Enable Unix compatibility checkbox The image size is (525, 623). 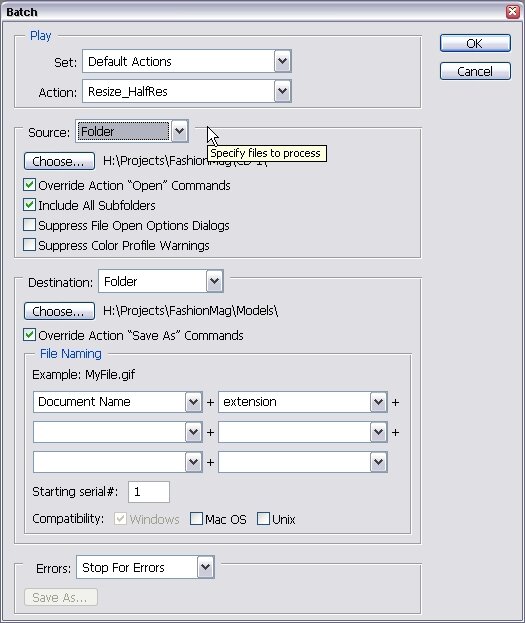263,519
